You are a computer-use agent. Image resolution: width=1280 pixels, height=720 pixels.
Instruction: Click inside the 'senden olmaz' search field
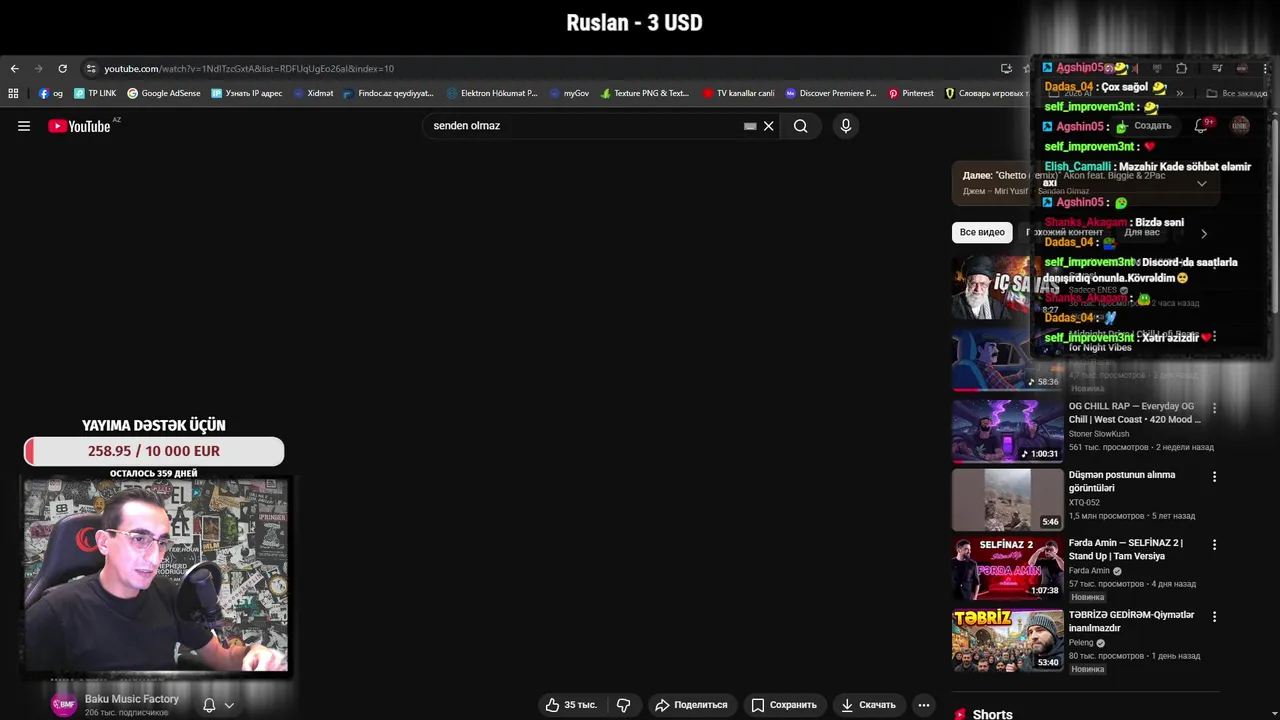tap(585, 126)
